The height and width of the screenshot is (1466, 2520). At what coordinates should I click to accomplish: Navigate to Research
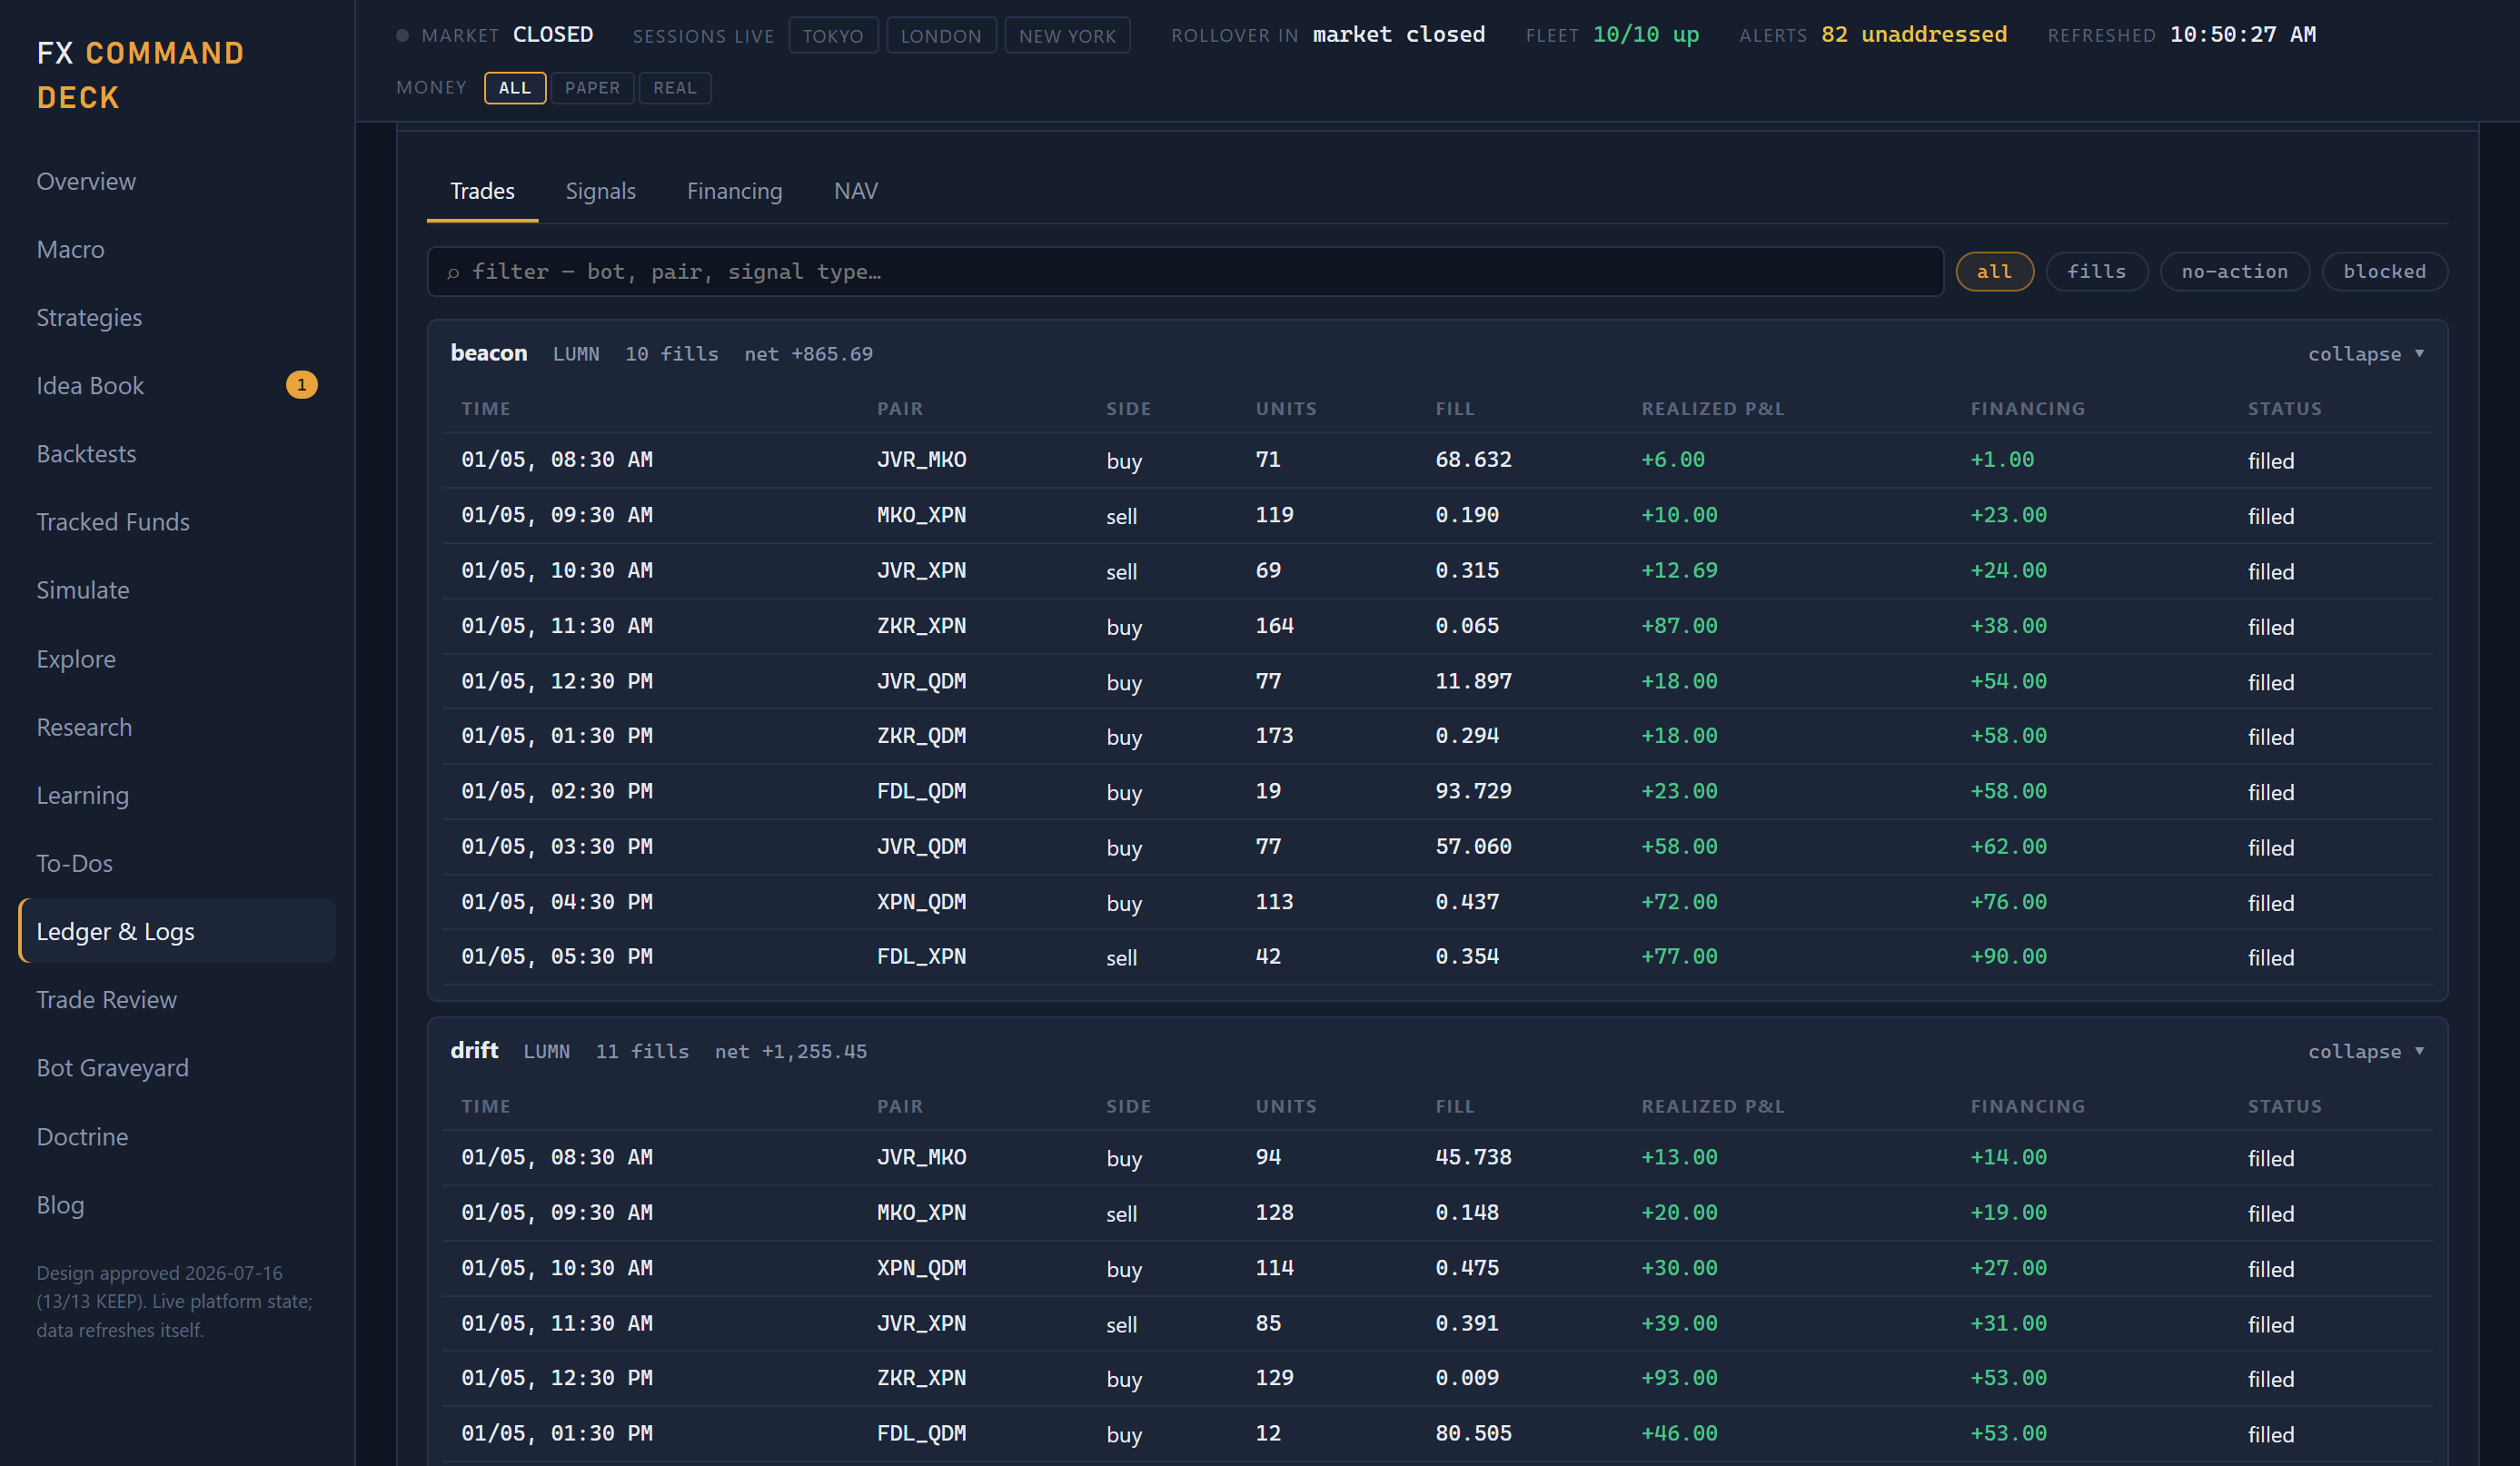[x=177, y=727]
